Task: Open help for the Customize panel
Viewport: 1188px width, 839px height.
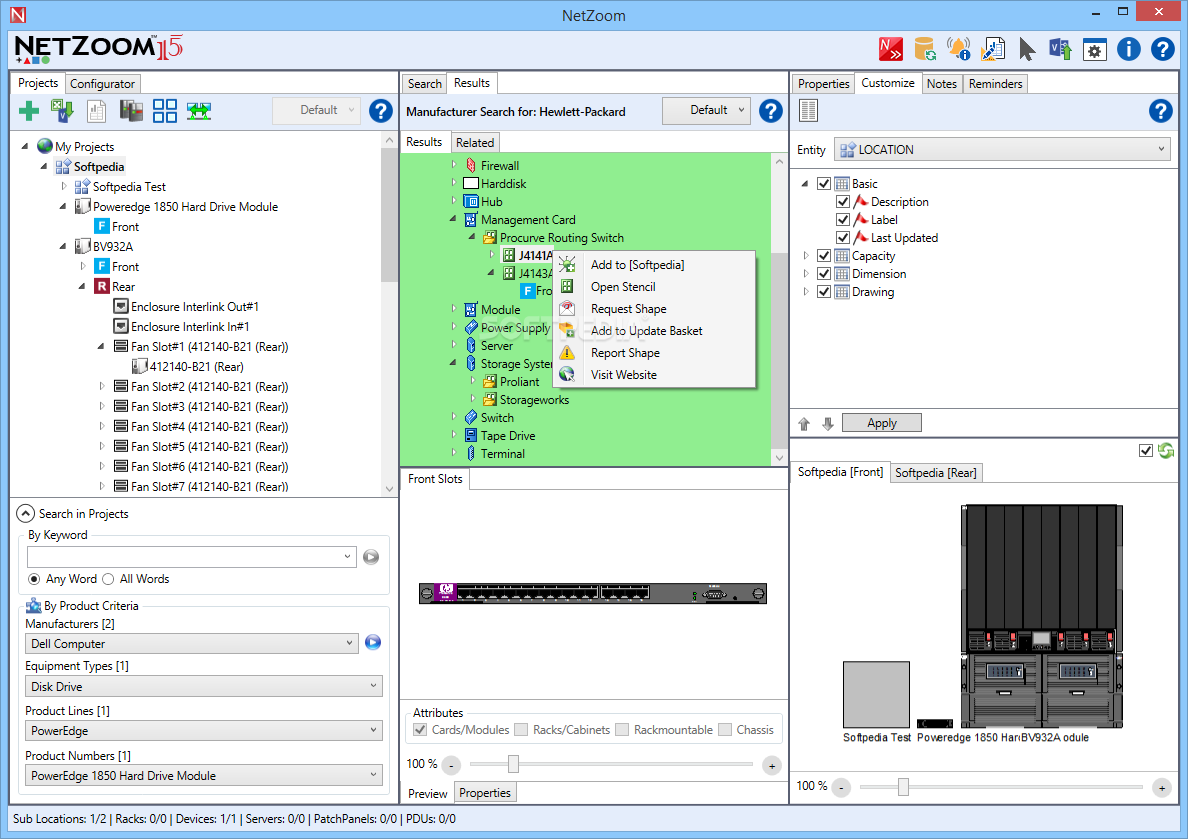Action: coord(1160,111)
